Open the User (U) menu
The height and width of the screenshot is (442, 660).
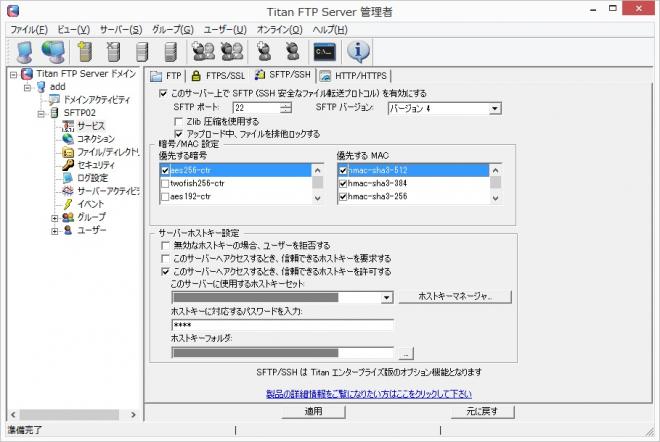[225, 29]
